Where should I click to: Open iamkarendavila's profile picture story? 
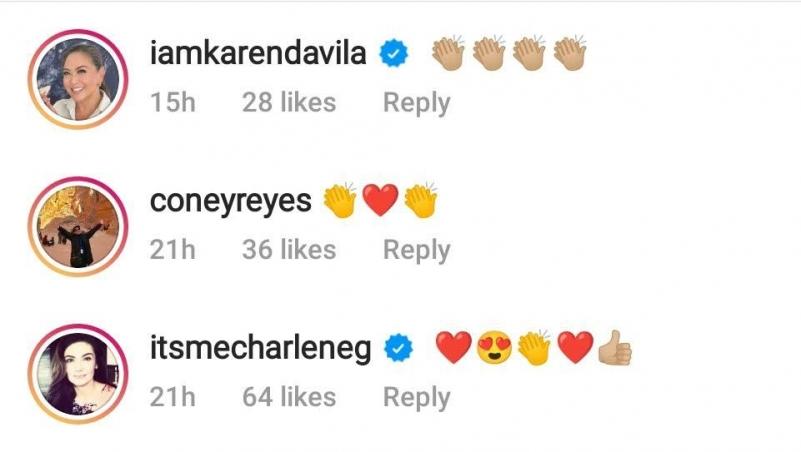pyautogui.click(x=78, y=79)
